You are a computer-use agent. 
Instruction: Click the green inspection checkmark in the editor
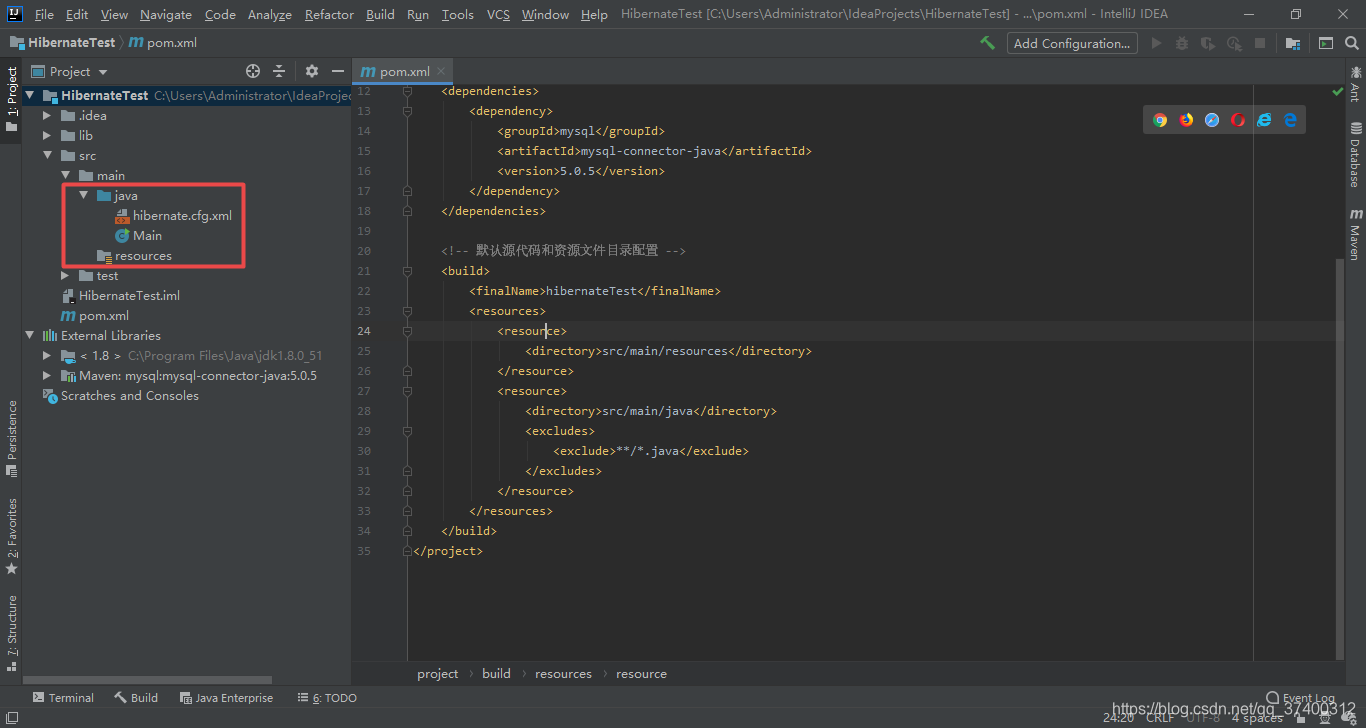(x=1338, y=91)
